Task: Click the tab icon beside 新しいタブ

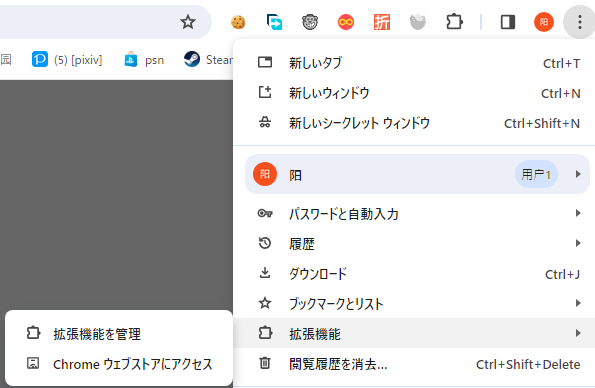Action: 265,62
